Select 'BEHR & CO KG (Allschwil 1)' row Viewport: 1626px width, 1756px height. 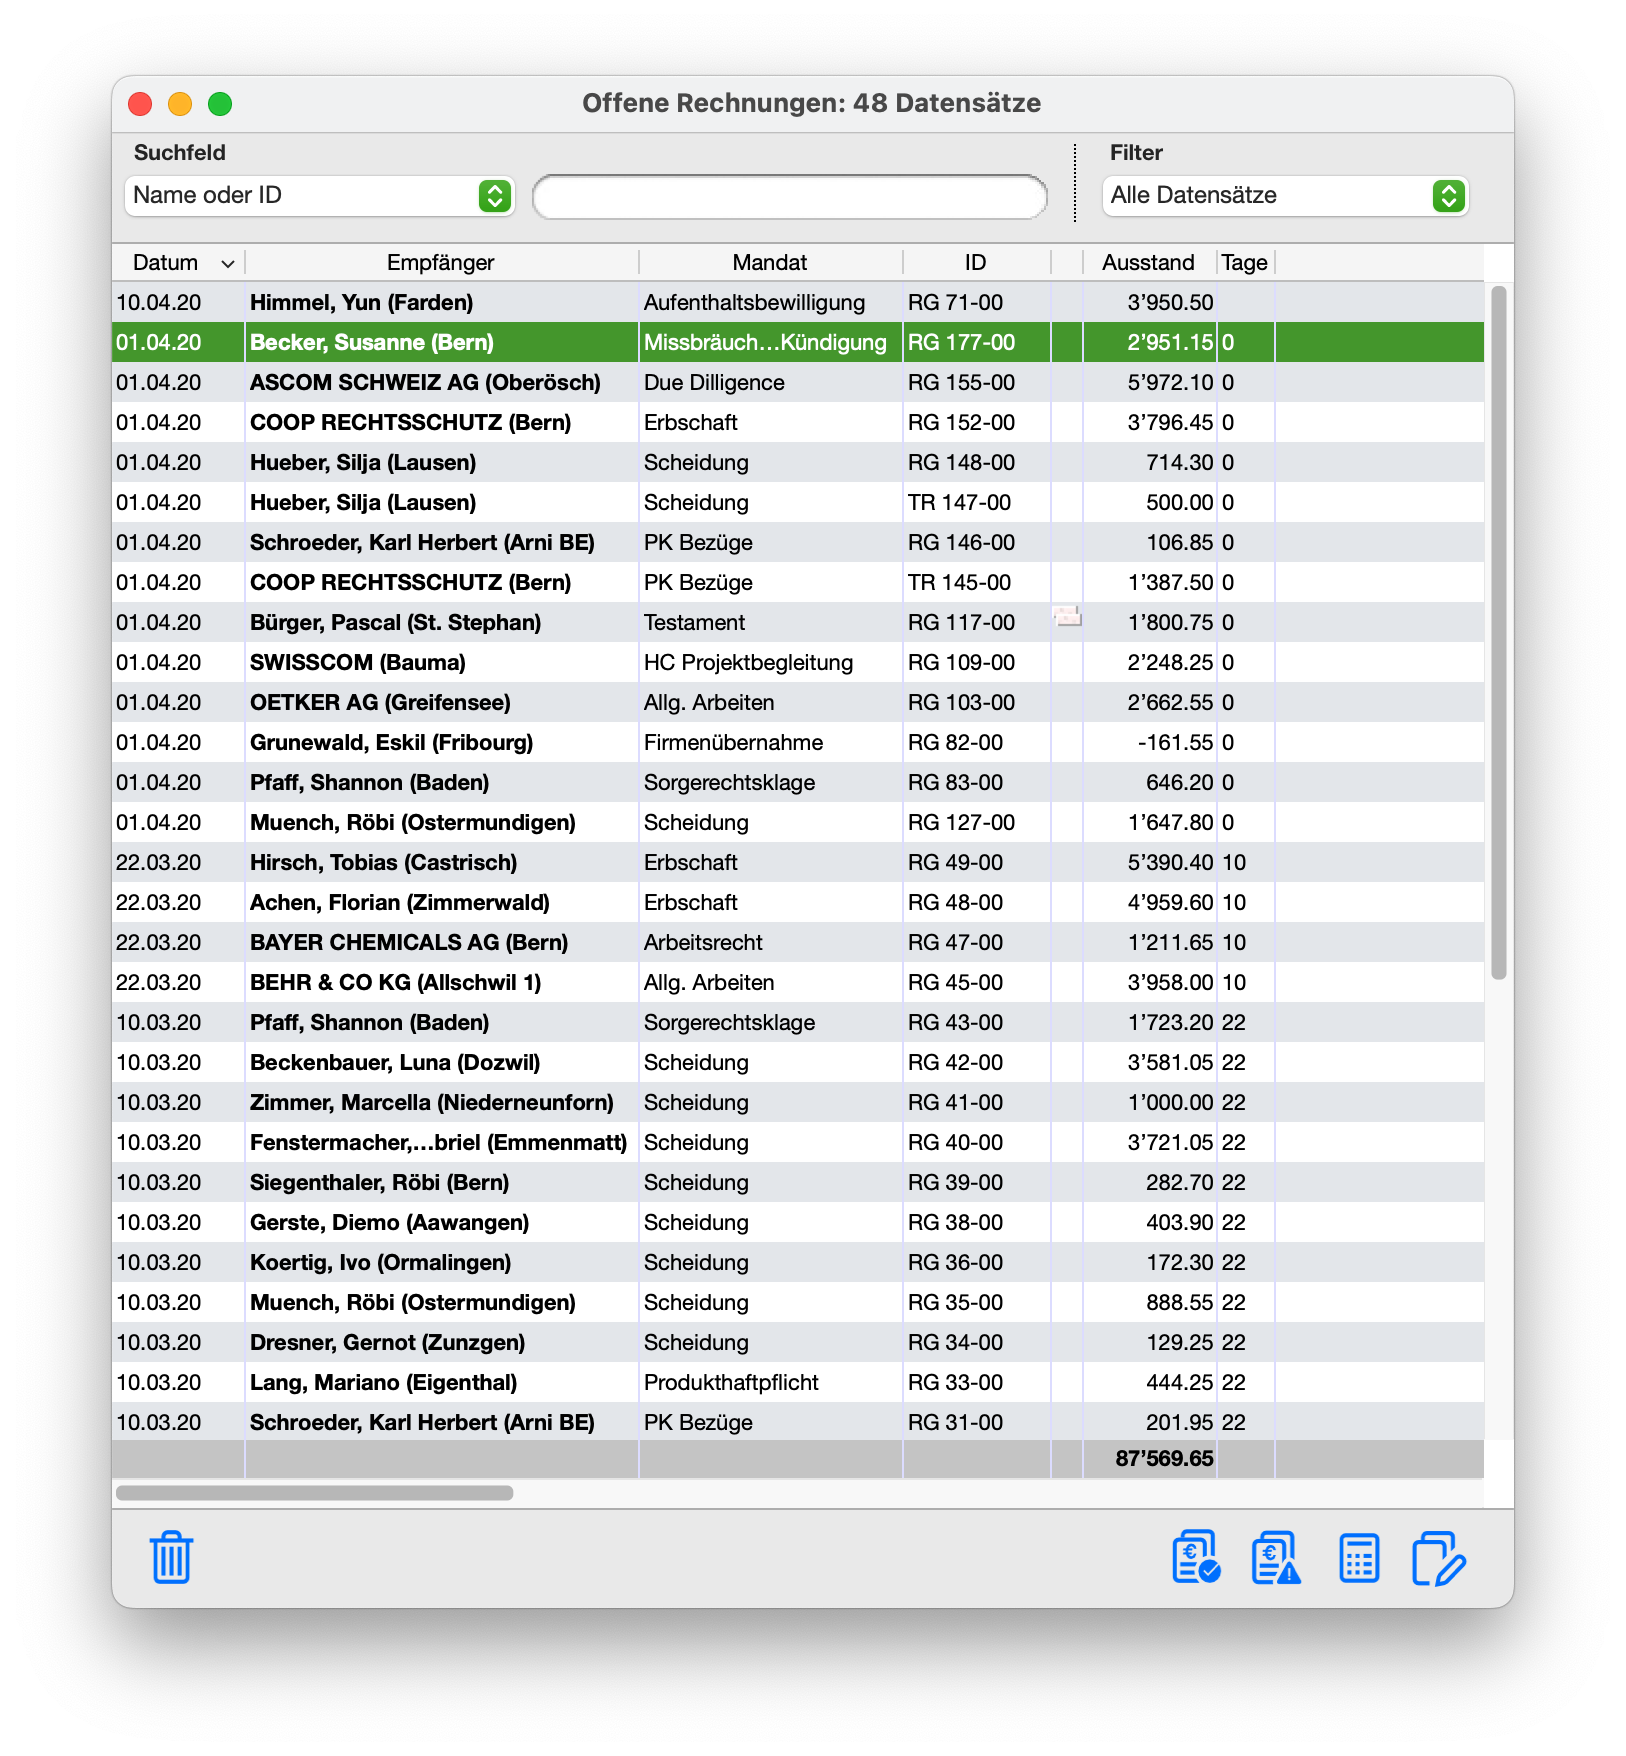click(x=798, y=982)
